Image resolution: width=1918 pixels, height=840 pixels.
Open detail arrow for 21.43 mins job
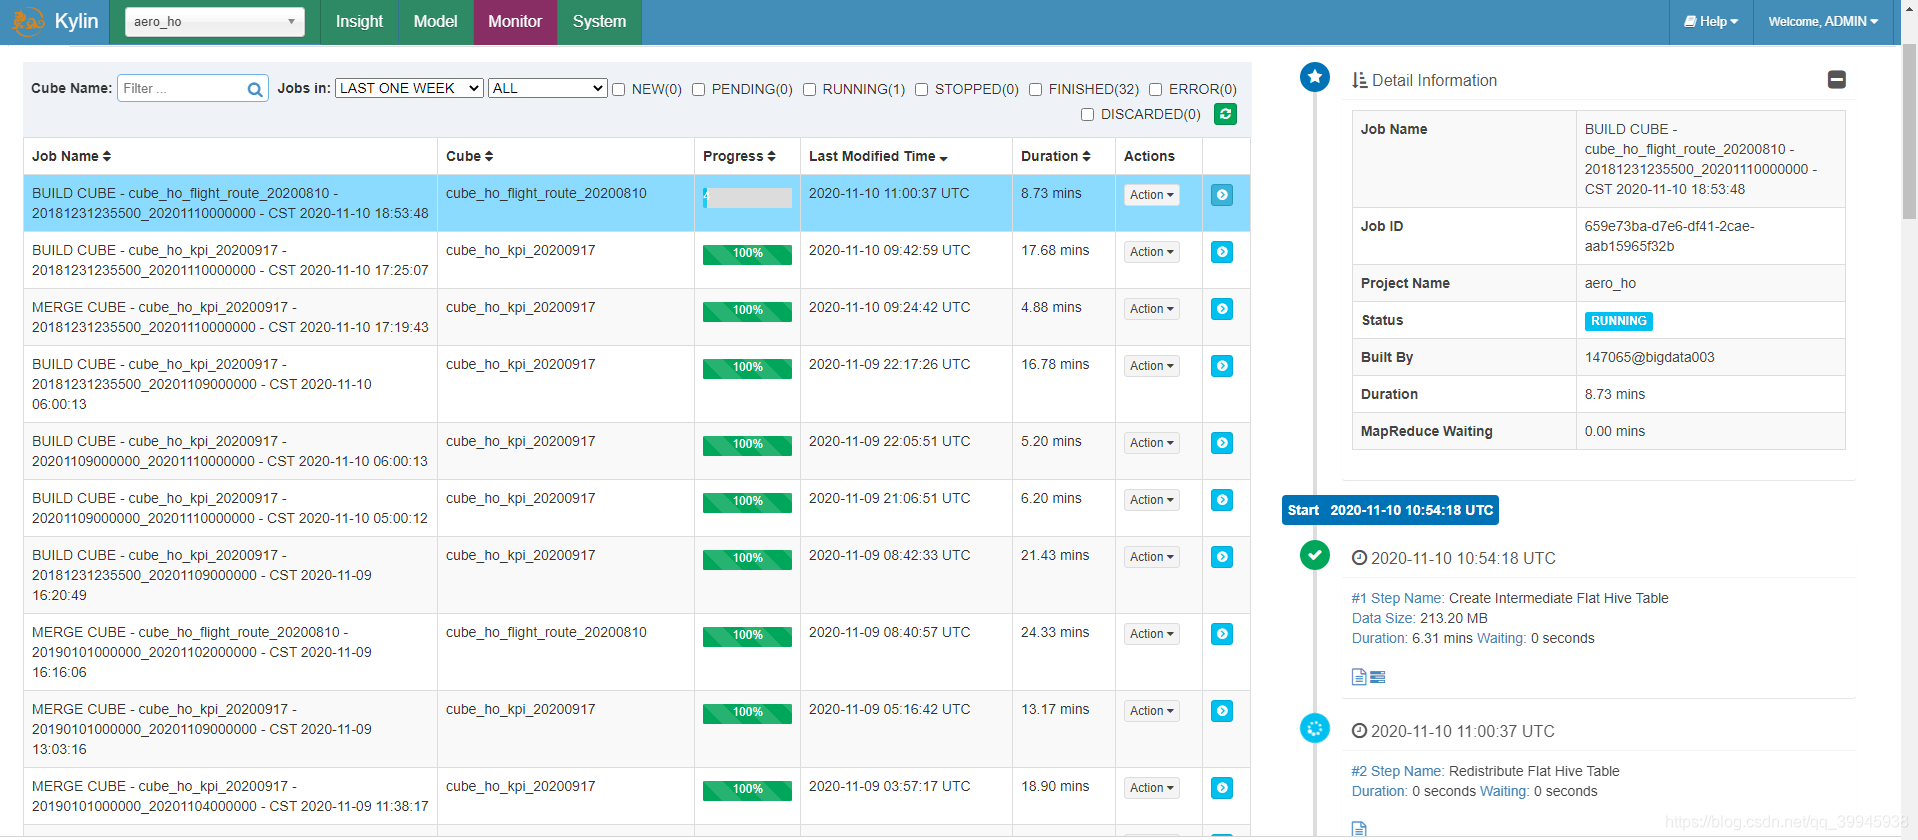pyautogui.click(x=1222, y=557)
